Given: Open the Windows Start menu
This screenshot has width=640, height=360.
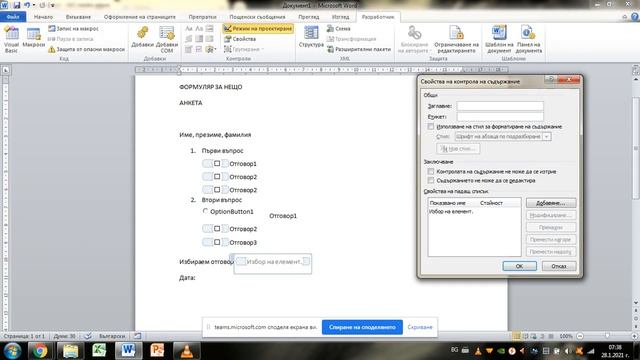Looking at the screenshot, I should tap(13, 351).
